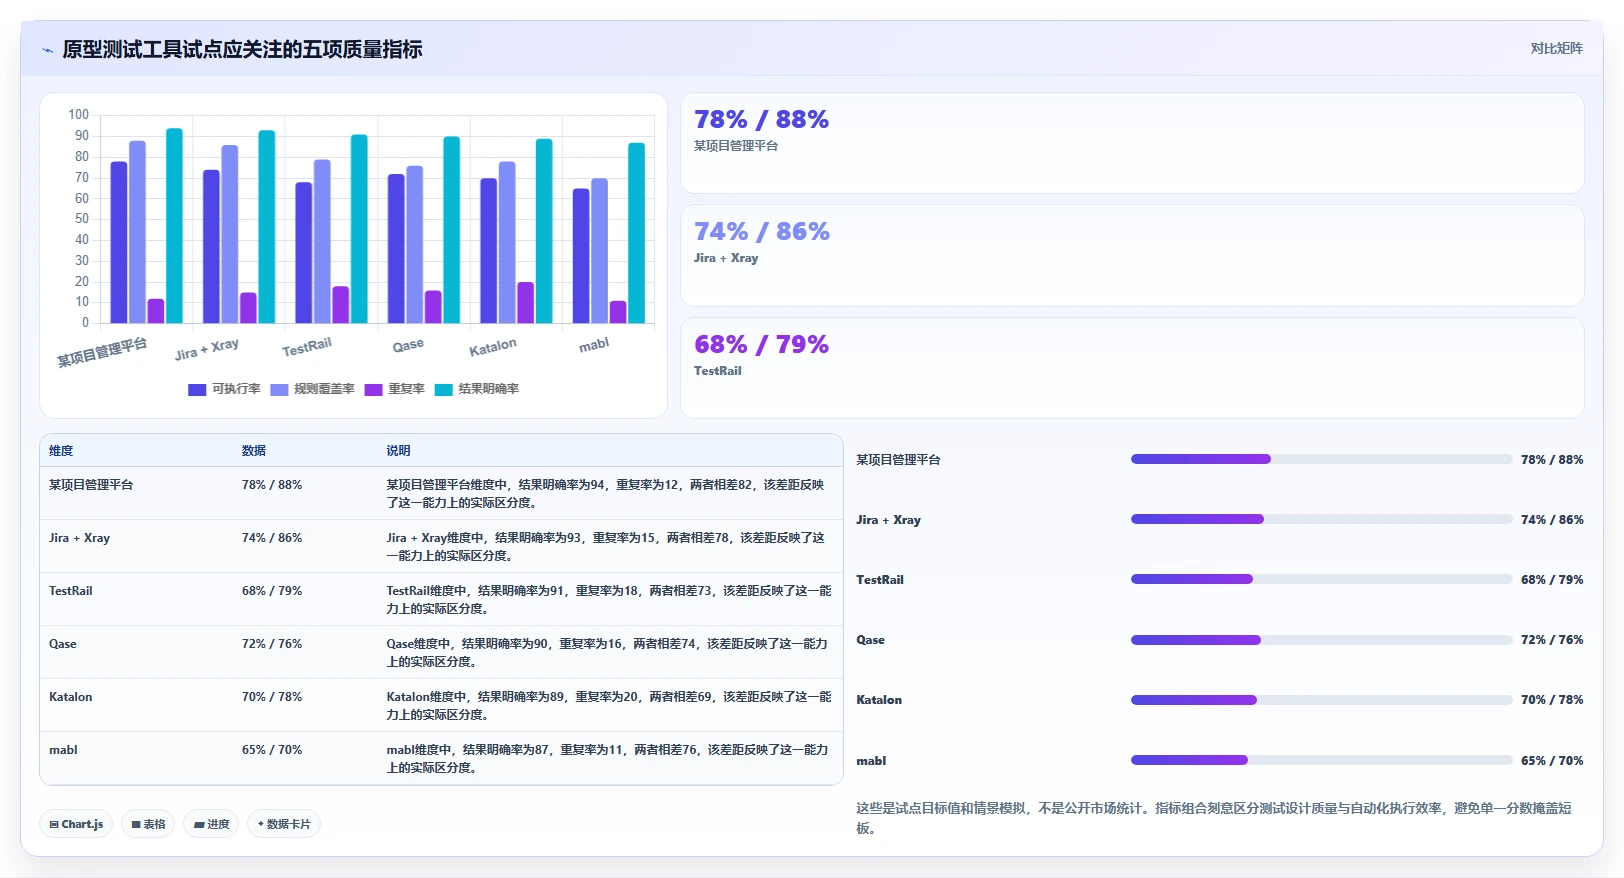Open the 78% / 88% 某项目管理平台 card

[1132, 143]
